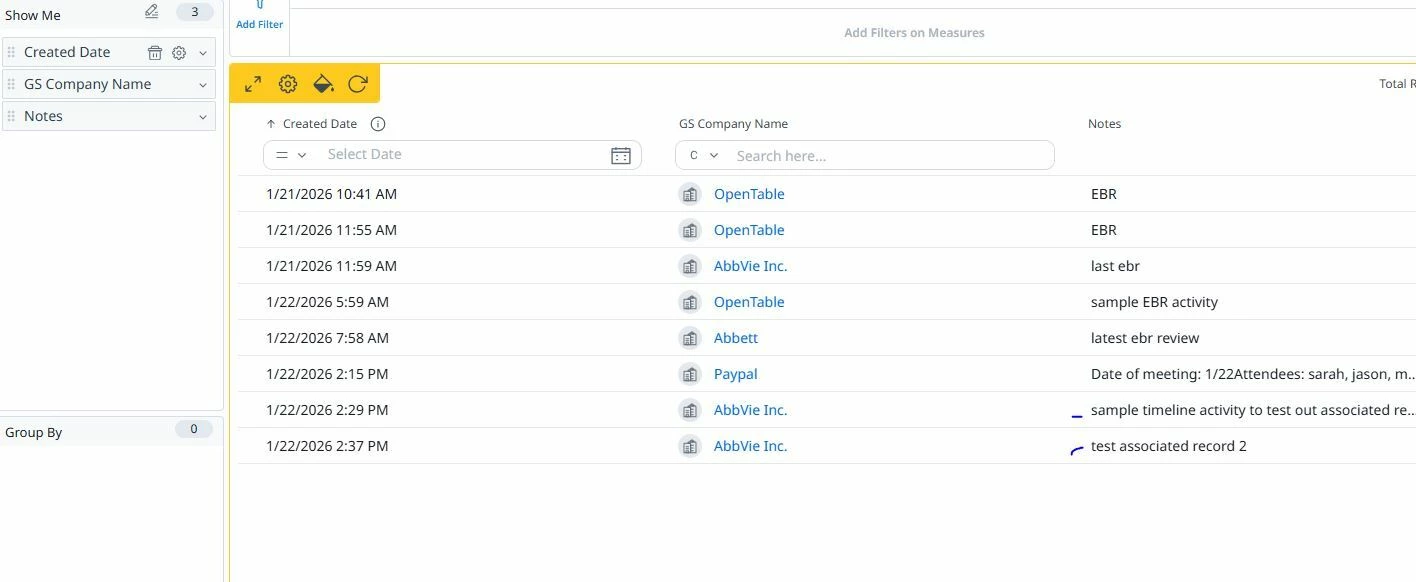Click company icon in 10:41 AM OpenTable row
1416x582 pixels.
[689, 194]
